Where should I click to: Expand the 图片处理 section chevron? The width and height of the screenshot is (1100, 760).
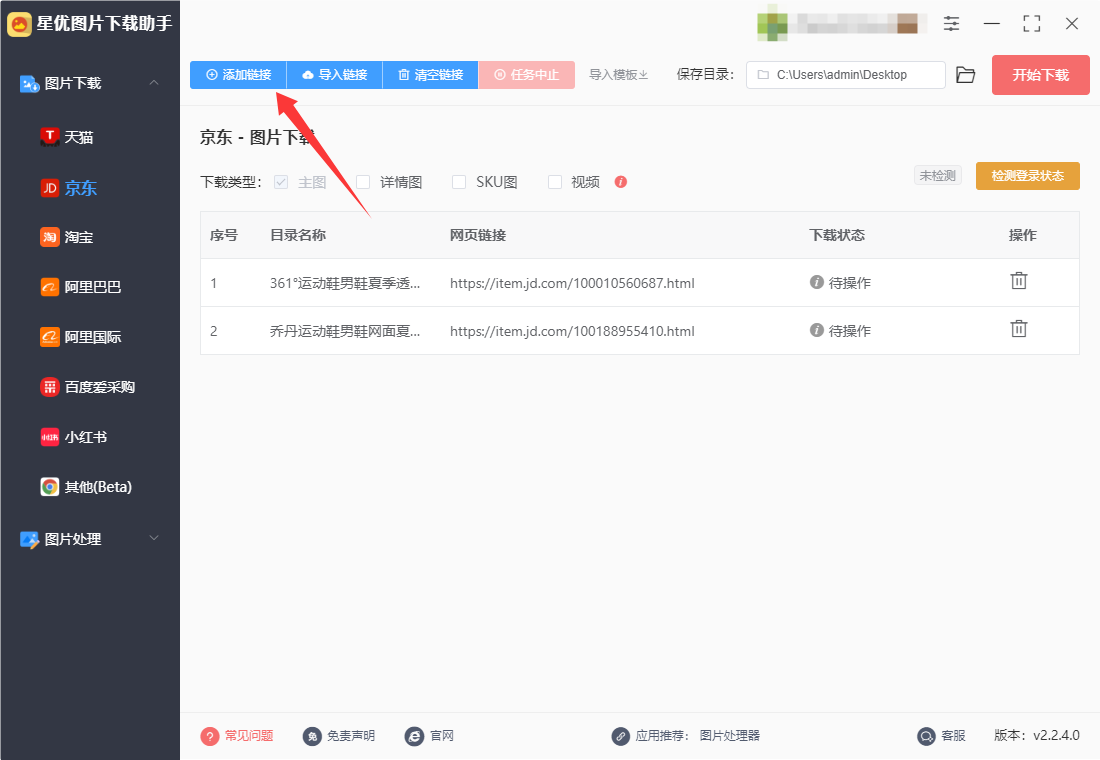pos(154,538)
